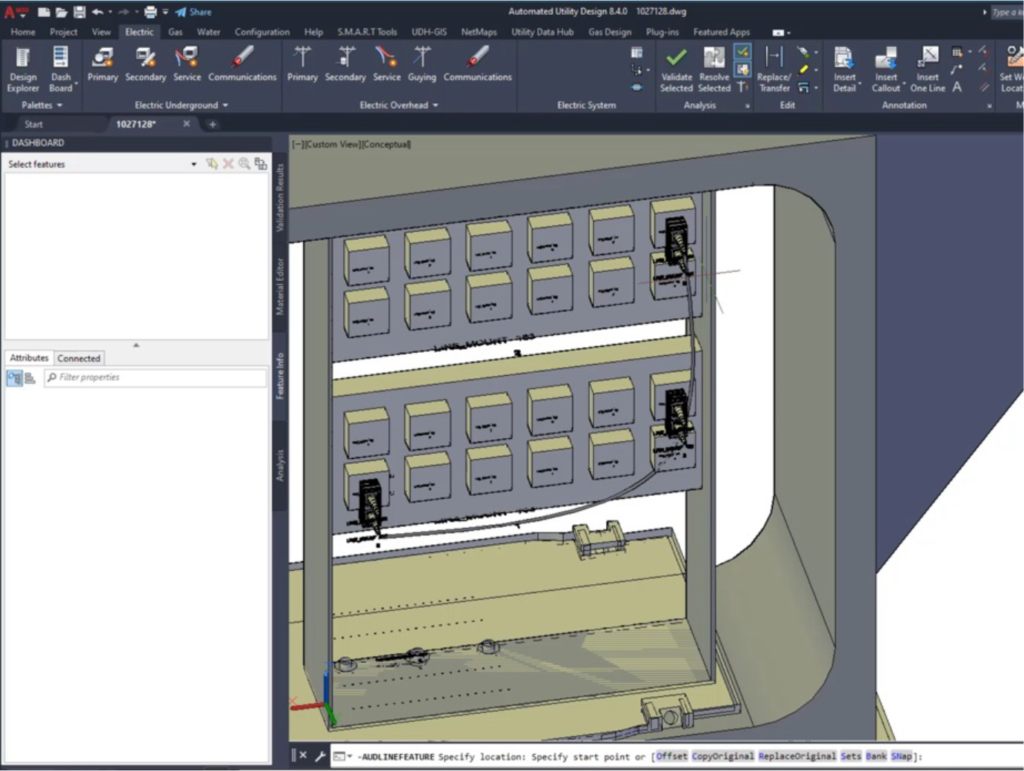Switch to the Start document tab
The width and height of the screenshot is (1024, 771).
pos(33,124)
